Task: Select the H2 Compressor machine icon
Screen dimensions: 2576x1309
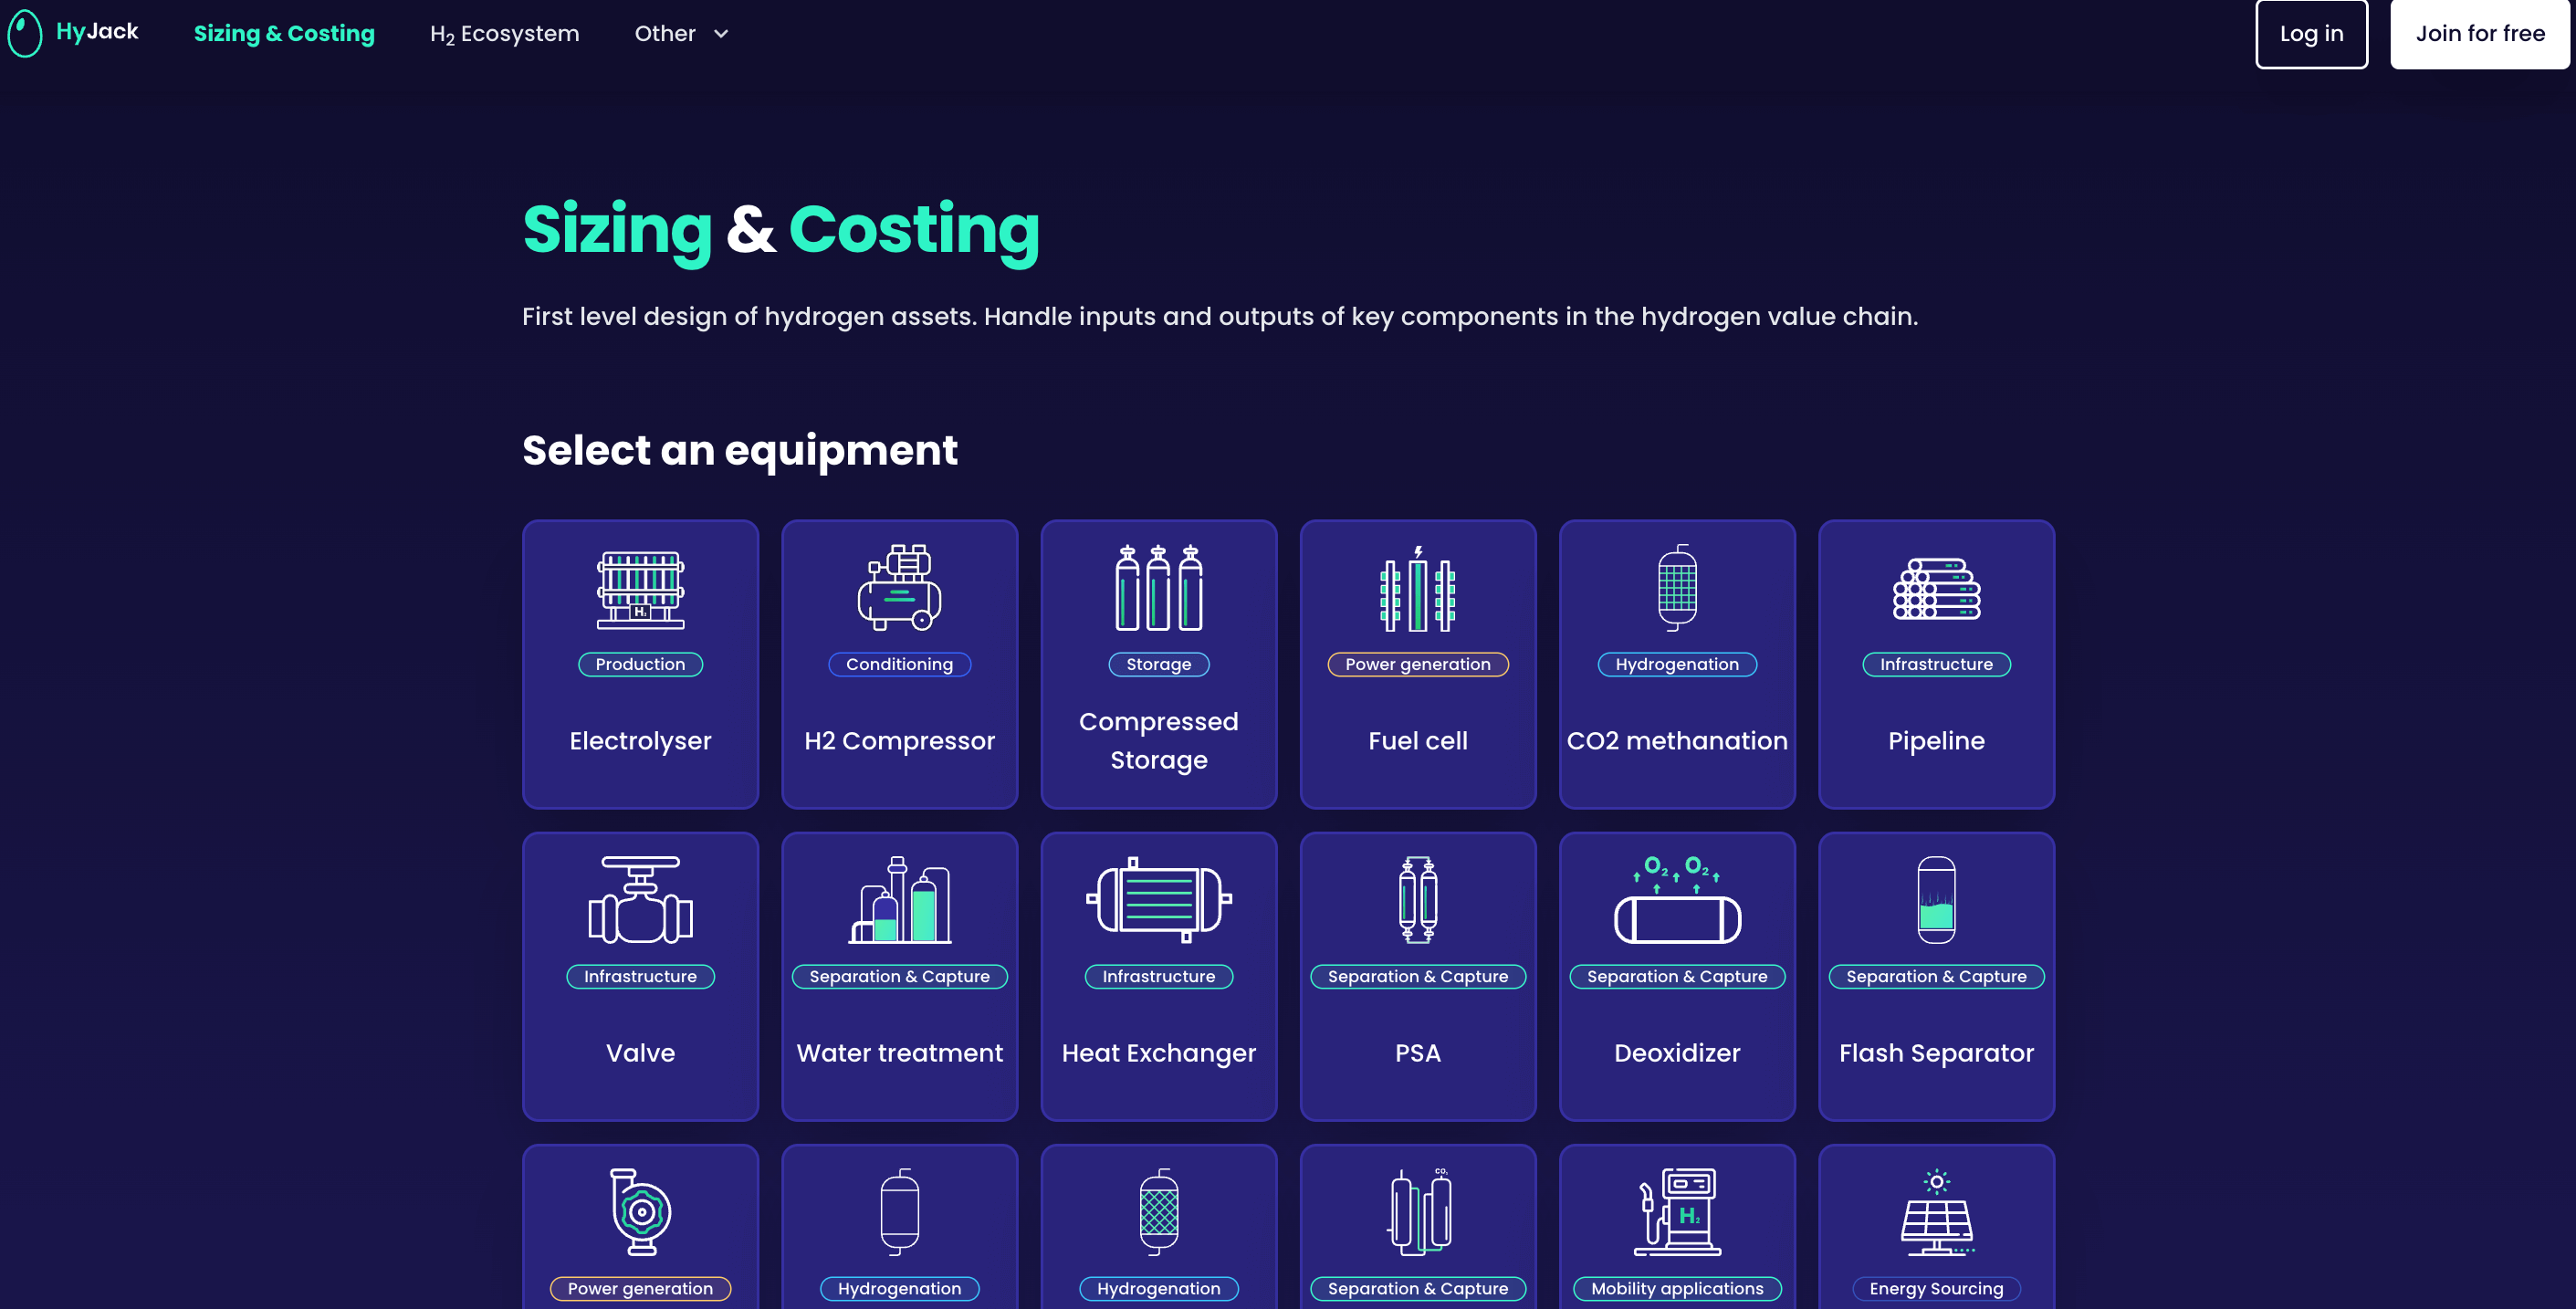Action: 899,587
